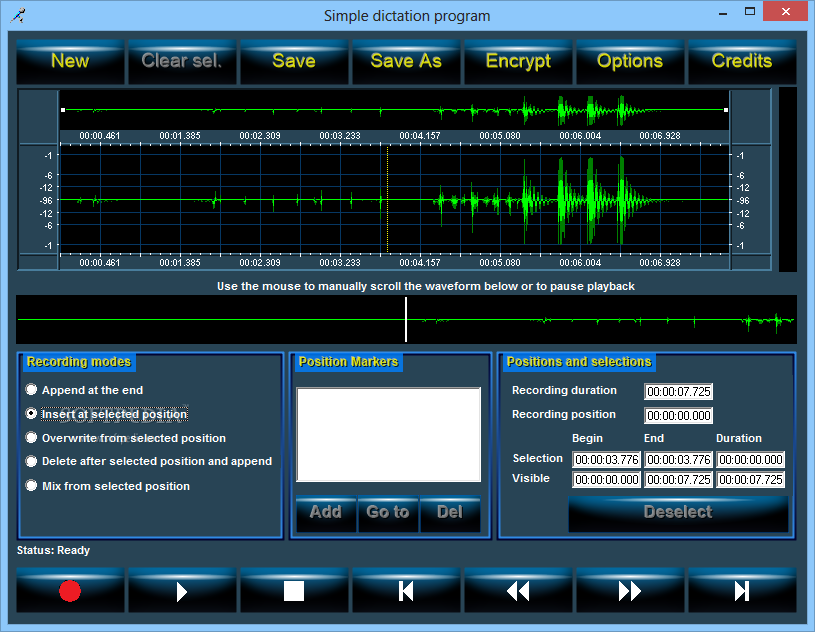Click the Selection Begin time field

click(607, 460)
